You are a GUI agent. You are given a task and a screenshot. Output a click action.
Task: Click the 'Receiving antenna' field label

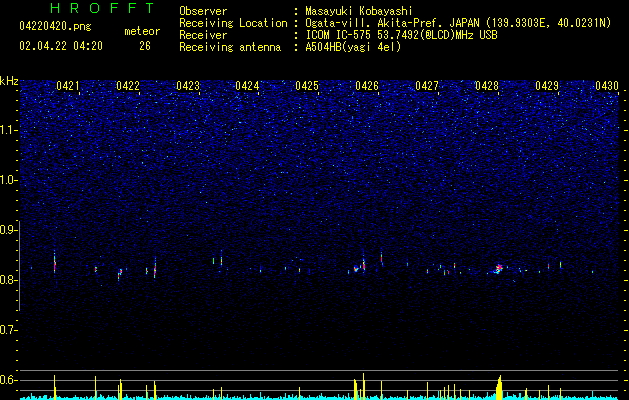click(x=230, y=47)
